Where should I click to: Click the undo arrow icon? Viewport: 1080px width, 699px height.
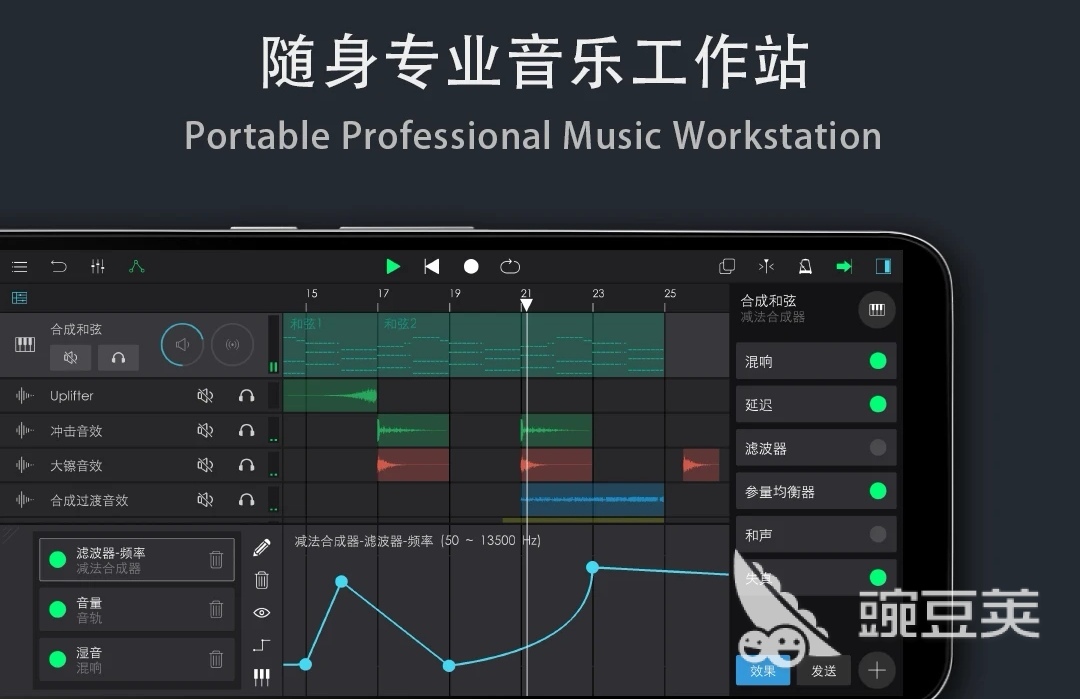point(59,266)
